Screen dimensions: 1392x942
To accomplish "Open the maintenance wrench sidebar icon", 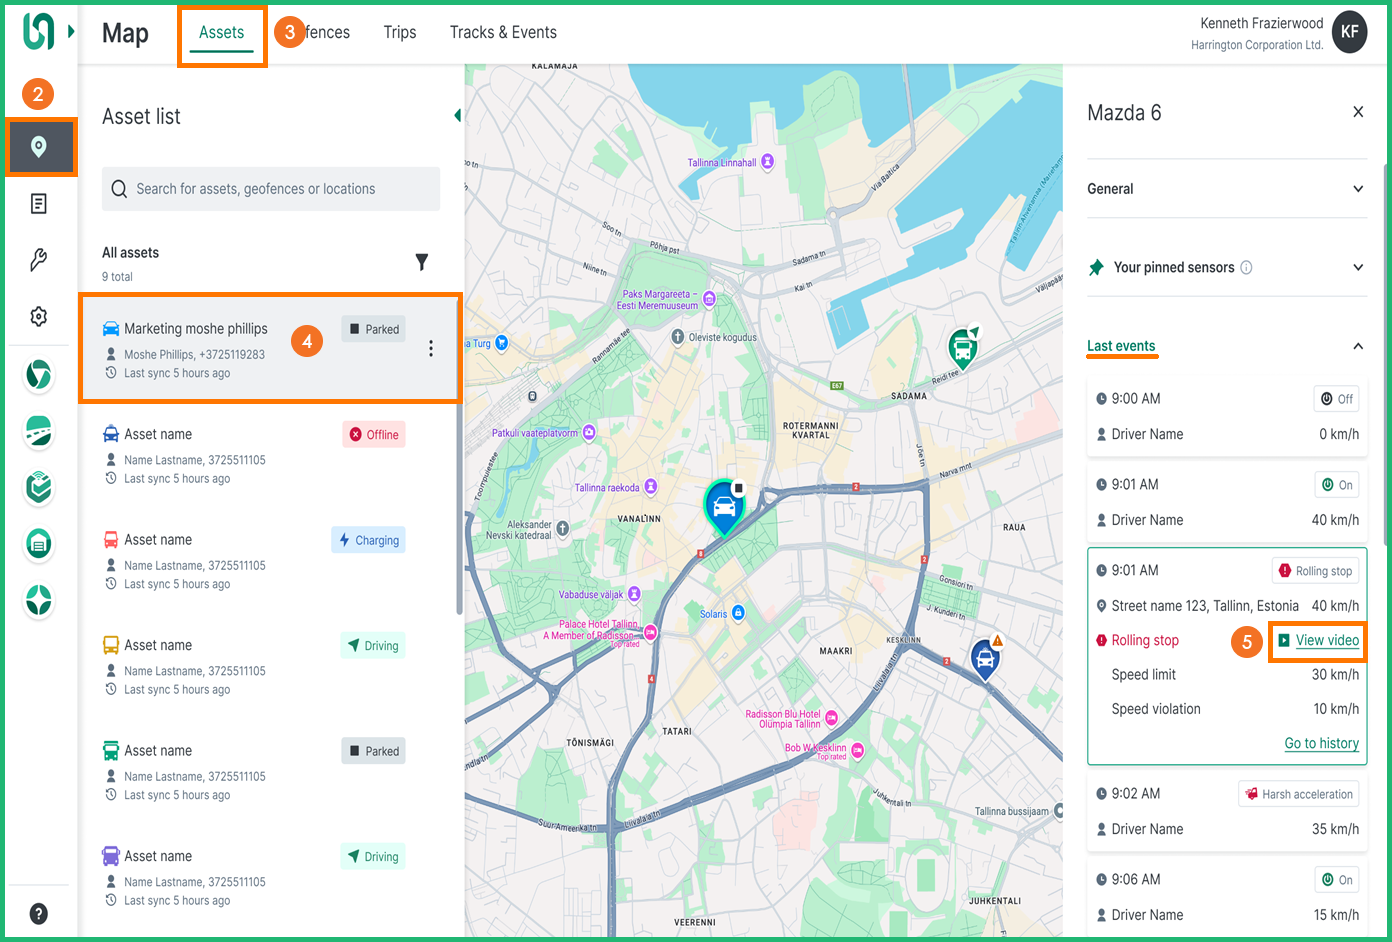I will tap(39, 260).
